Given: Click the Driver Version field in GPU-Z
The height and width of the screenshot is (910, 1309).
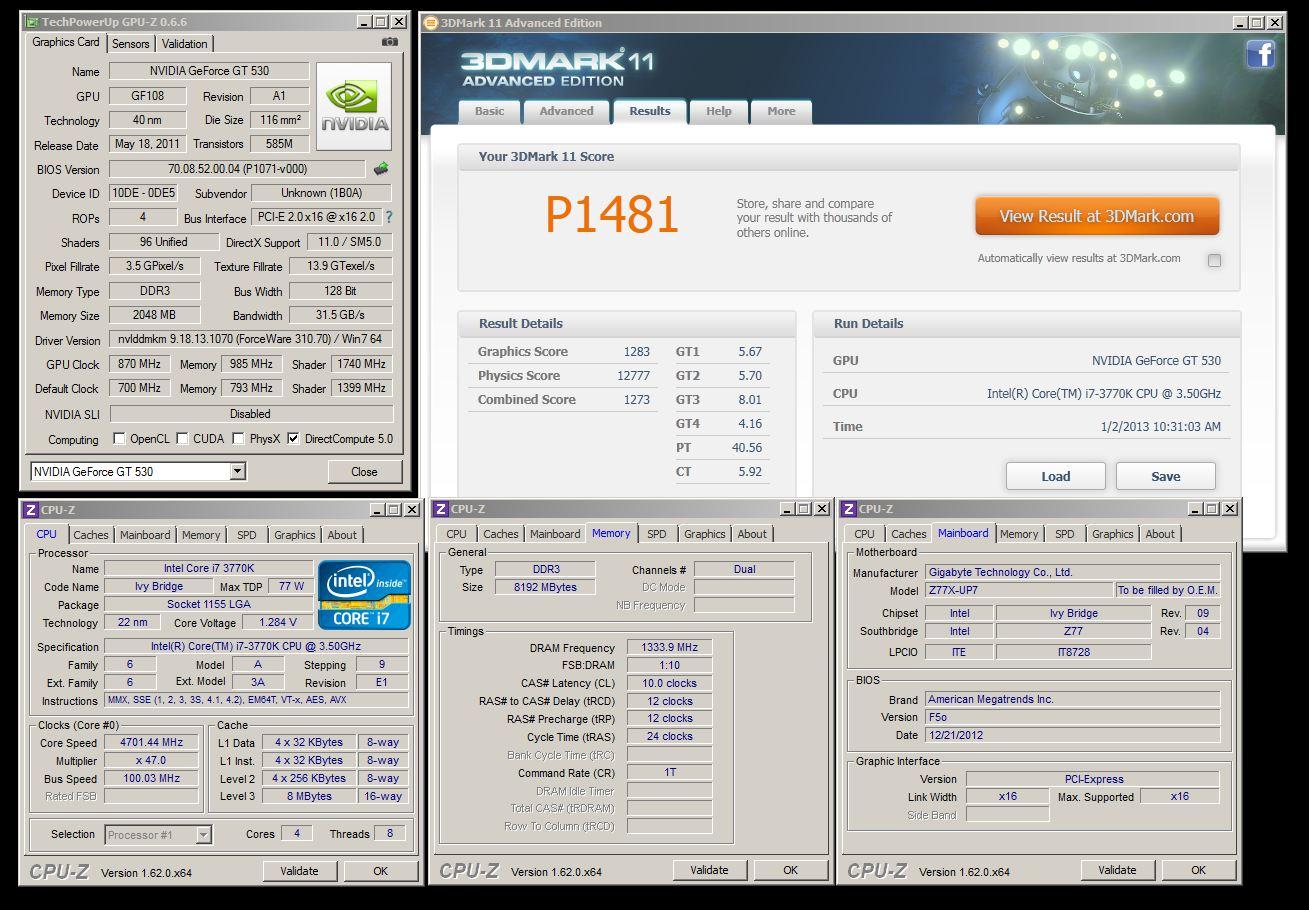Looking at the screenshot, I should [250, 339].
